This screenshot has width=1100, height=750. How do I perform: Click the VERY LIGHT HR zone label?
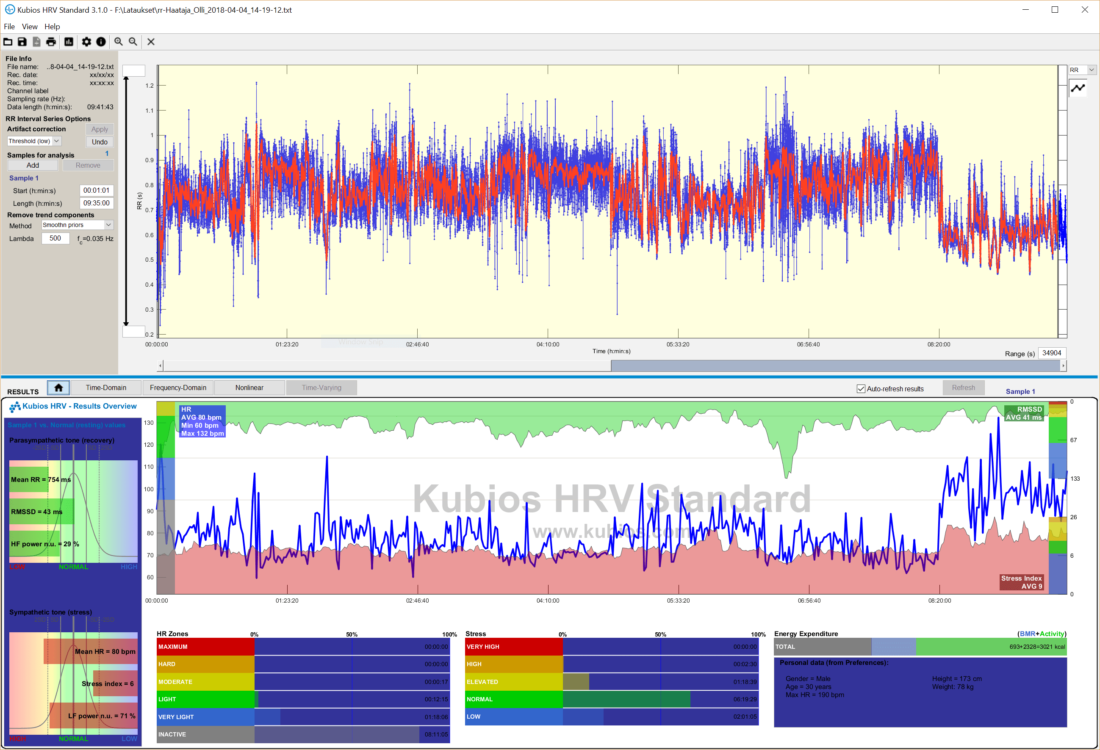pyautogui.click(x=206, y=716)
